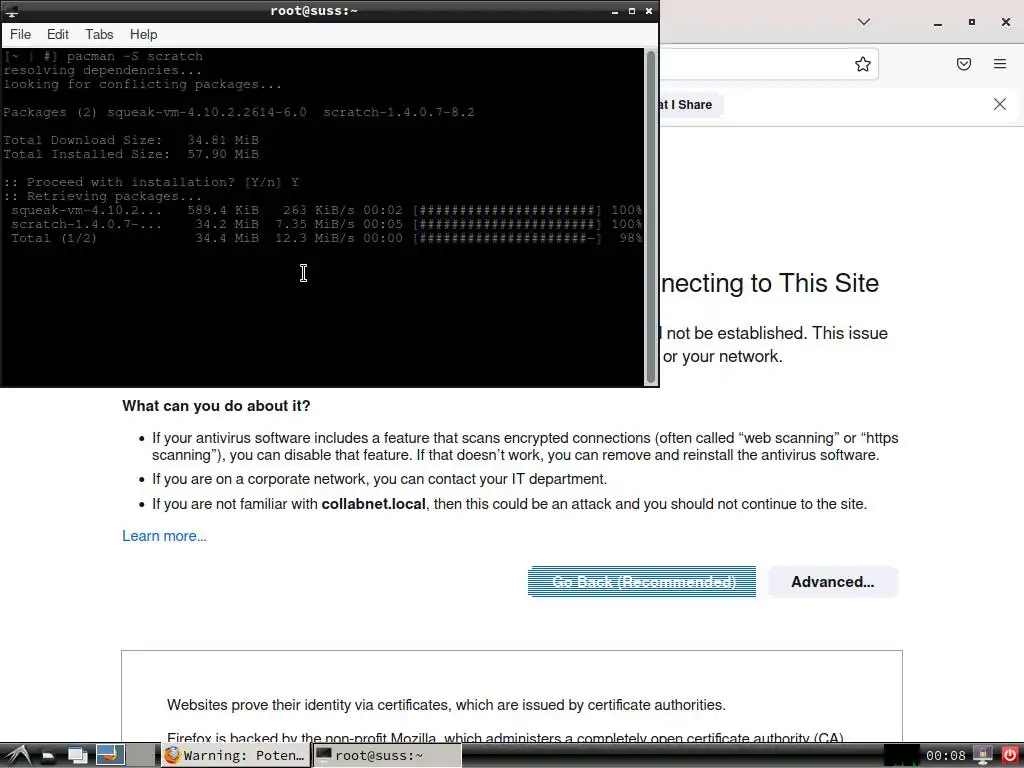
Task: Click the terminal window menu icon in title bar
Action: (x=12, y=11)
